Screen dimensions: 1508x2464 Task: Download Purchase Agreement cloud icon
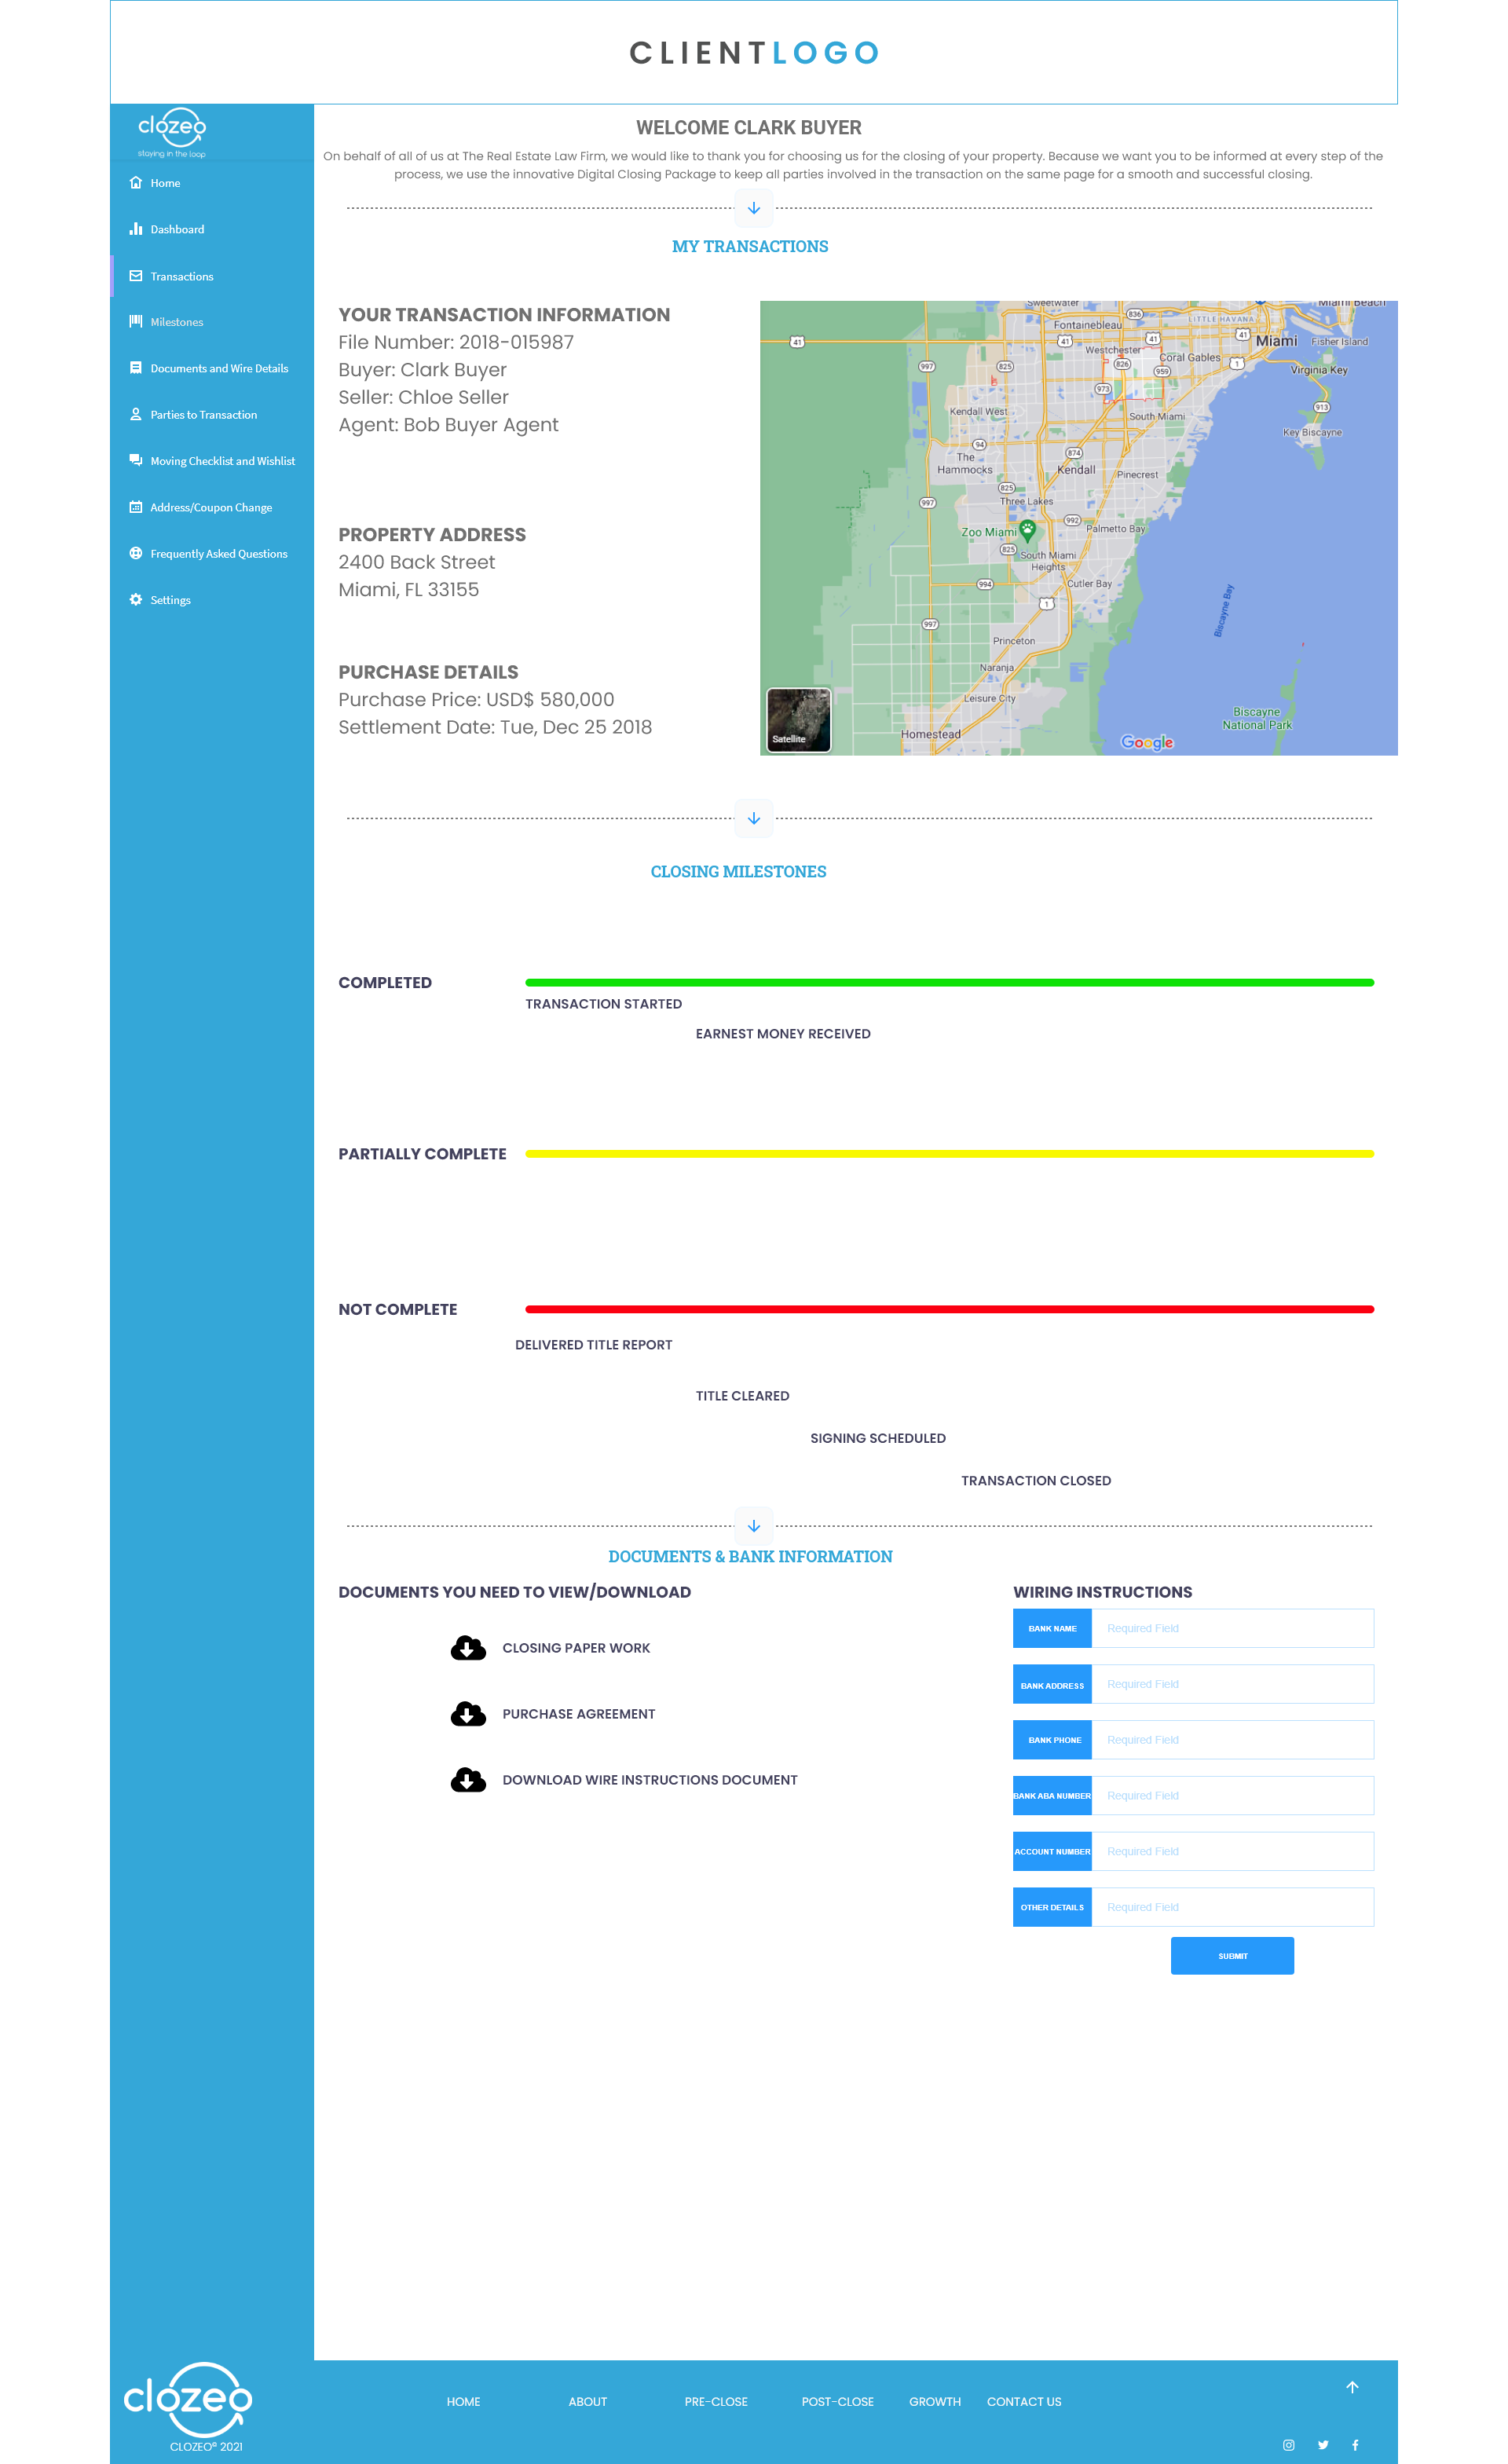coord(468,1713)
